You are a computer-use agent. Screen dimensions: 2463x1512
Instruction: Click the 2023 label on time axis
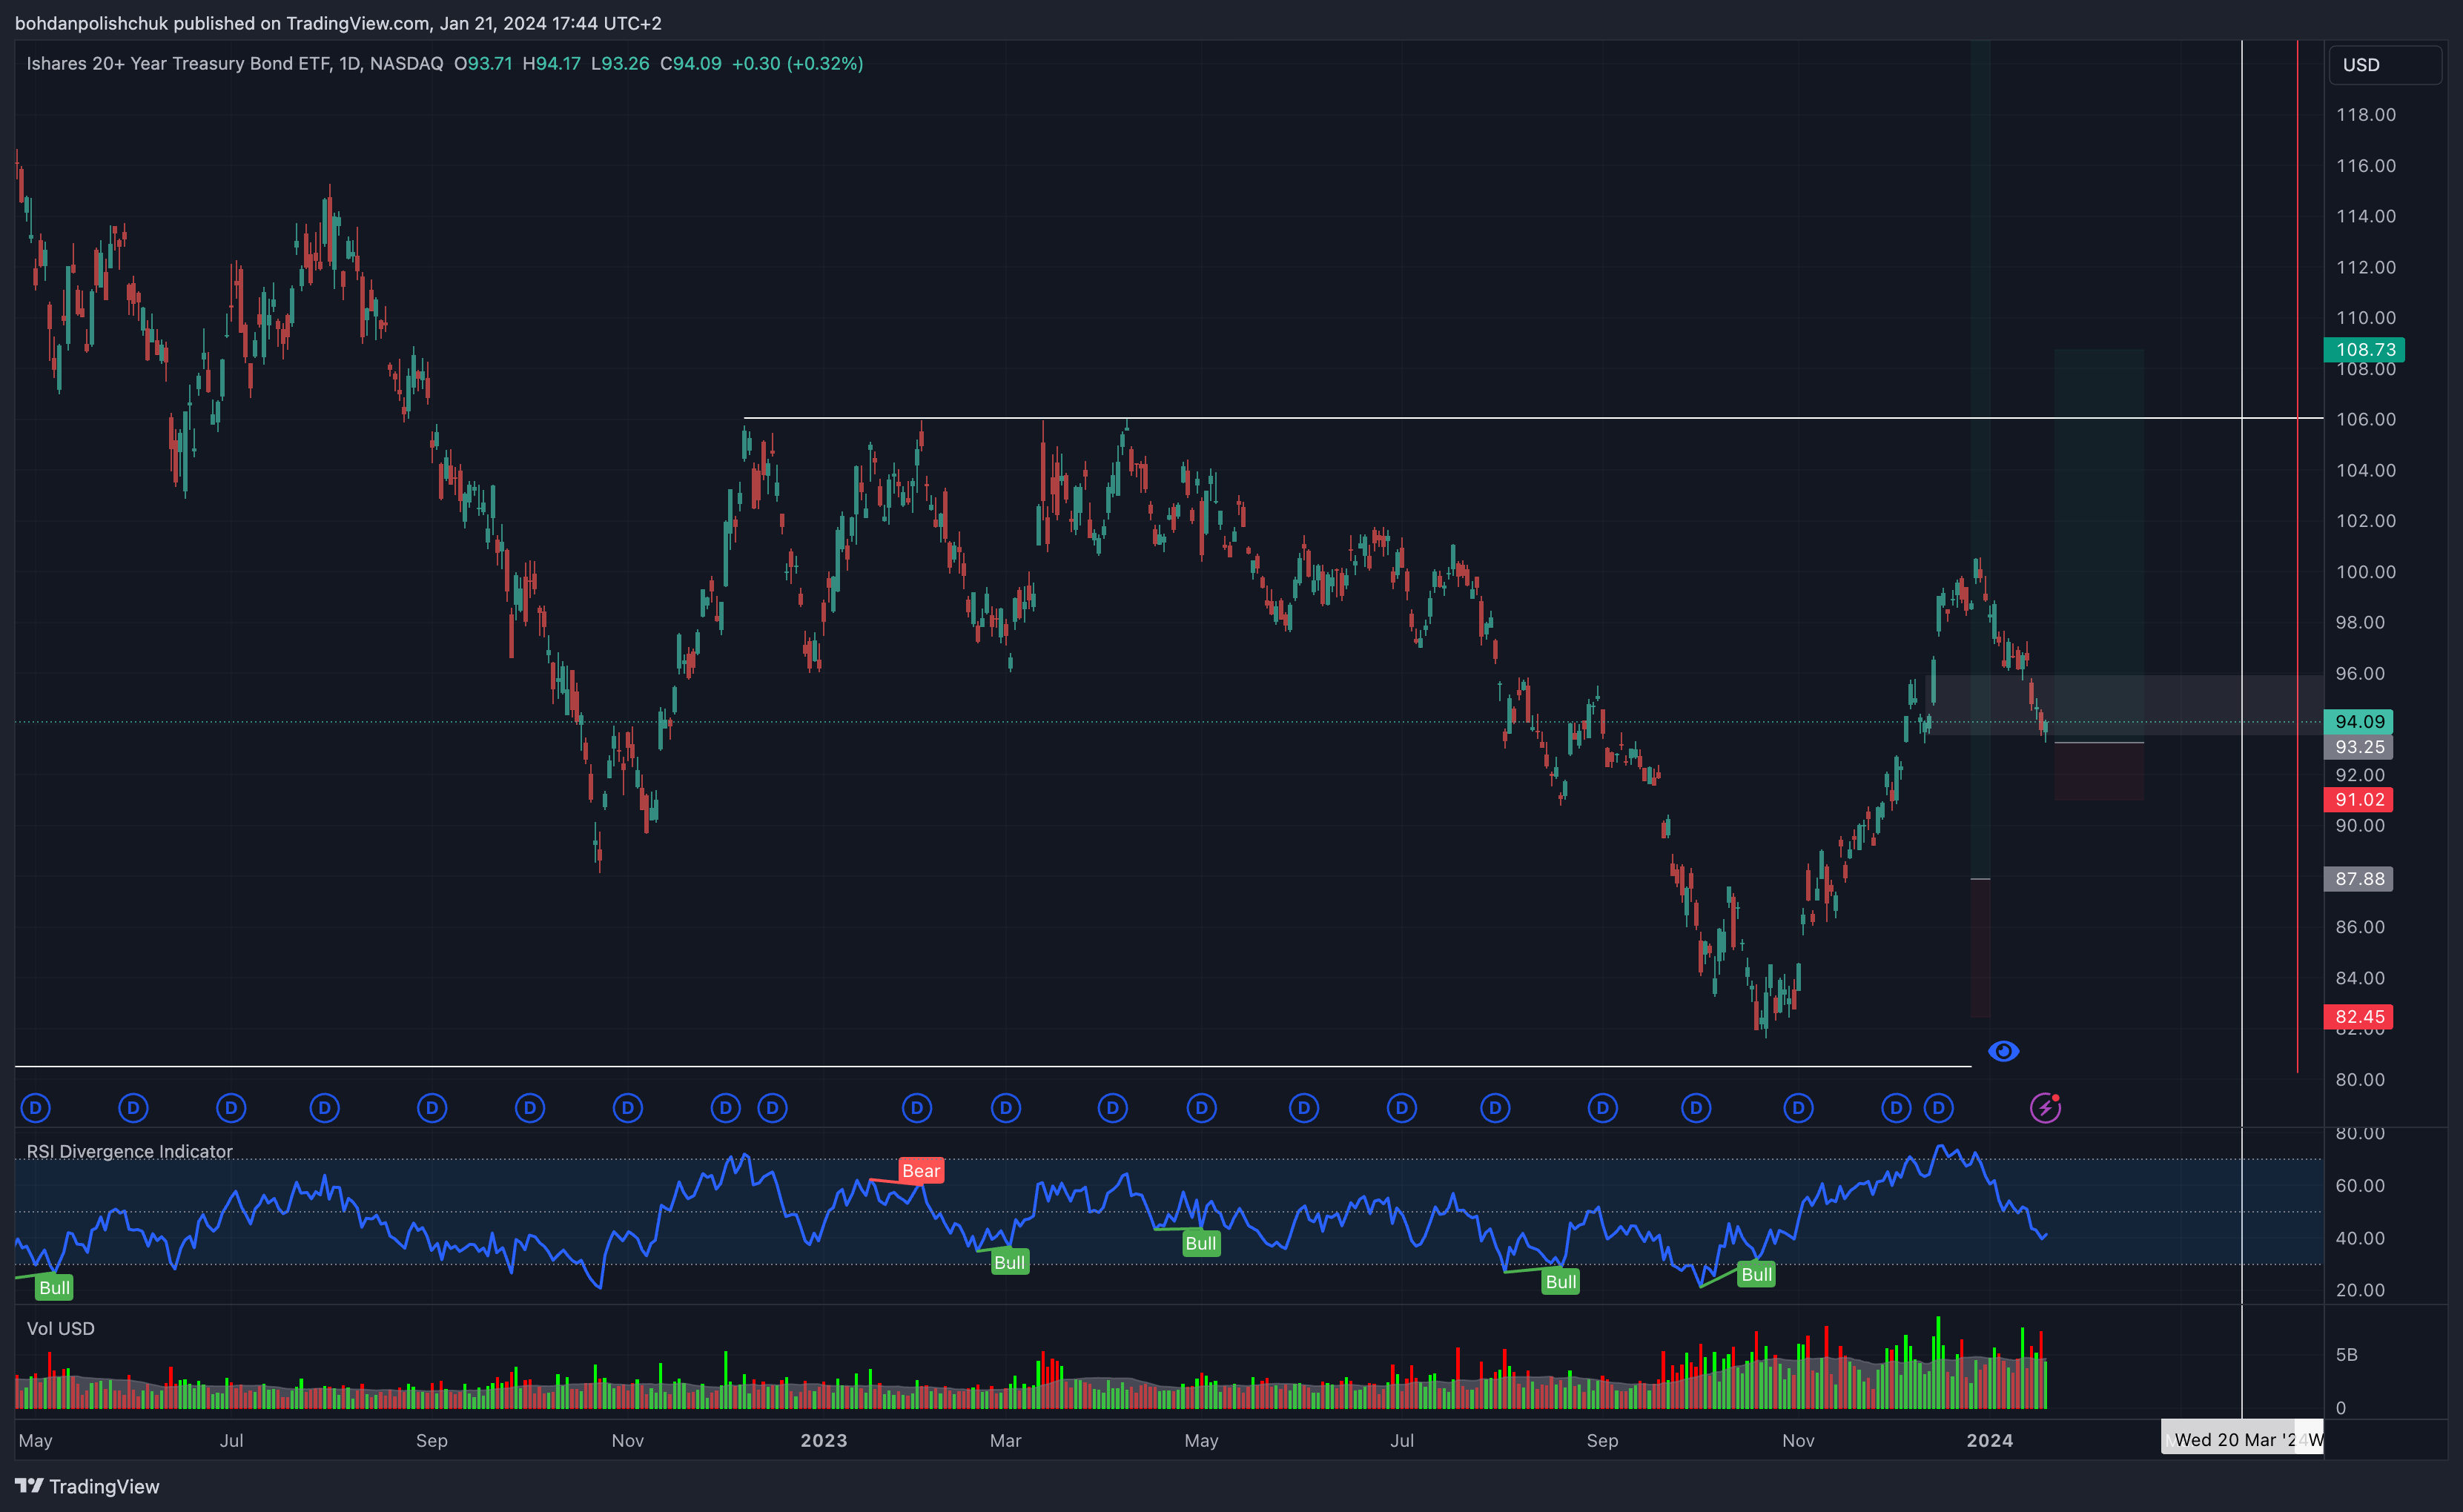click(x=824, y=1441)
